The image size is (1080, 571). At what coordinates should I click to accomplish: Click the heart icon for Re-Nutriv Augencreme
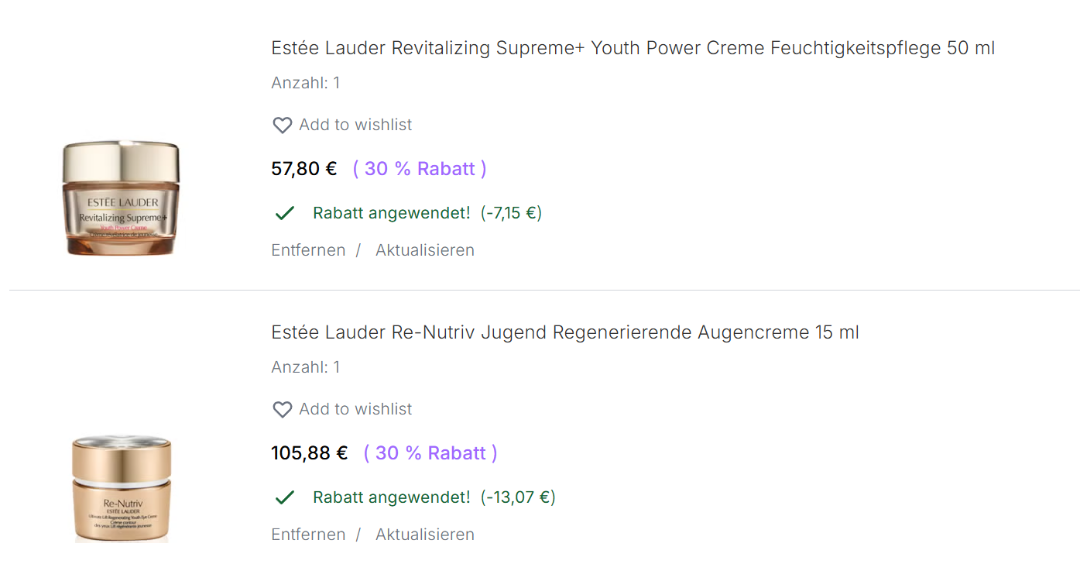282,409
